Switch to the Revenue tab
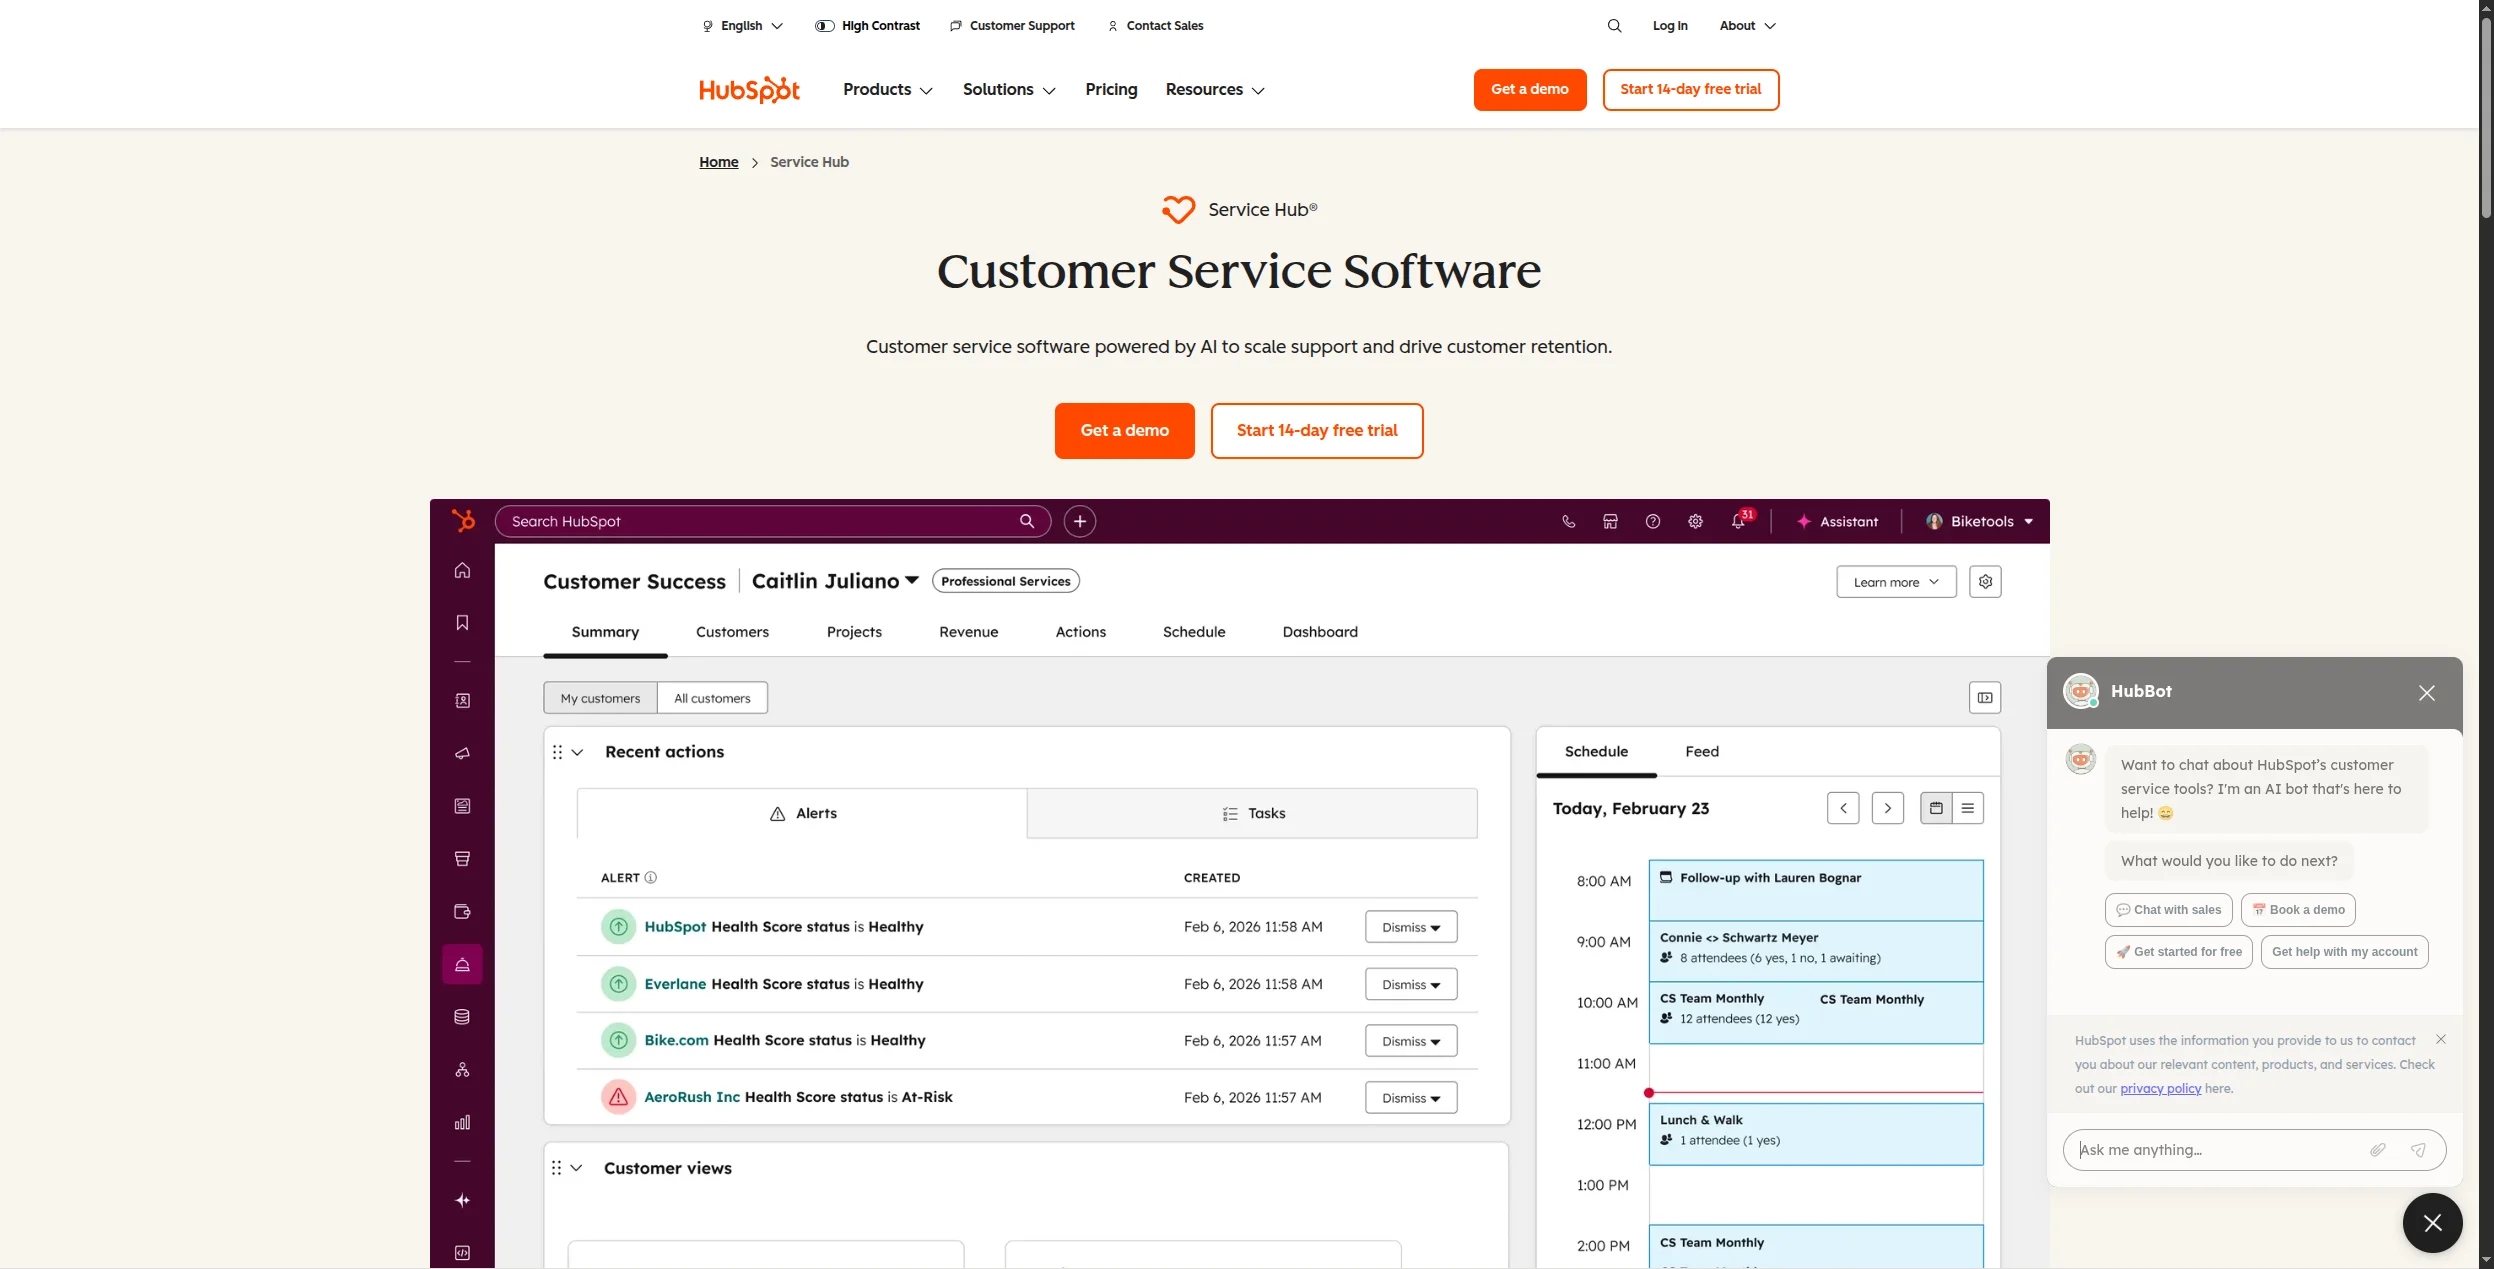 (968, 632)
